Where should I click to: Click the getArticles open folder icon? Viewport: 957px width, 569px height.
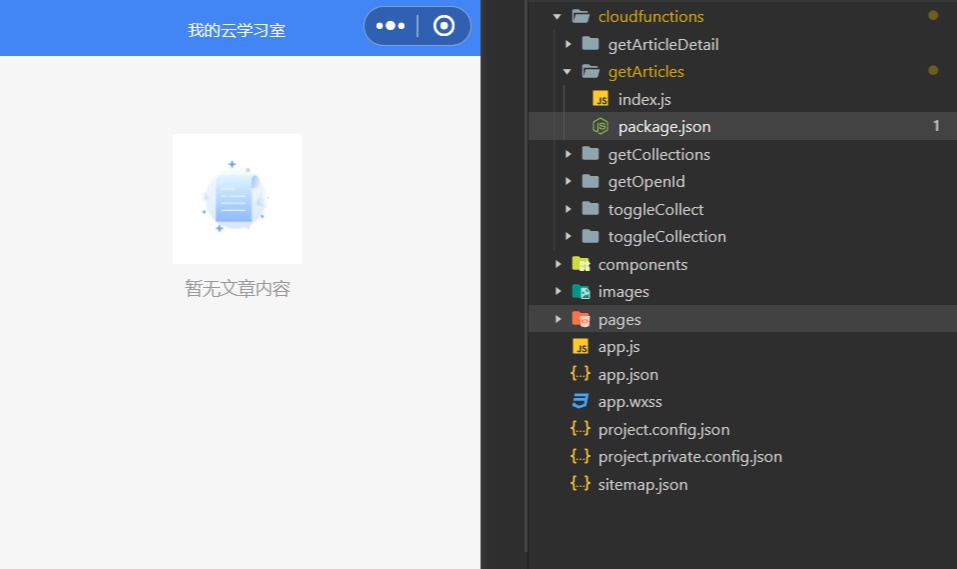tap(591, 71)
